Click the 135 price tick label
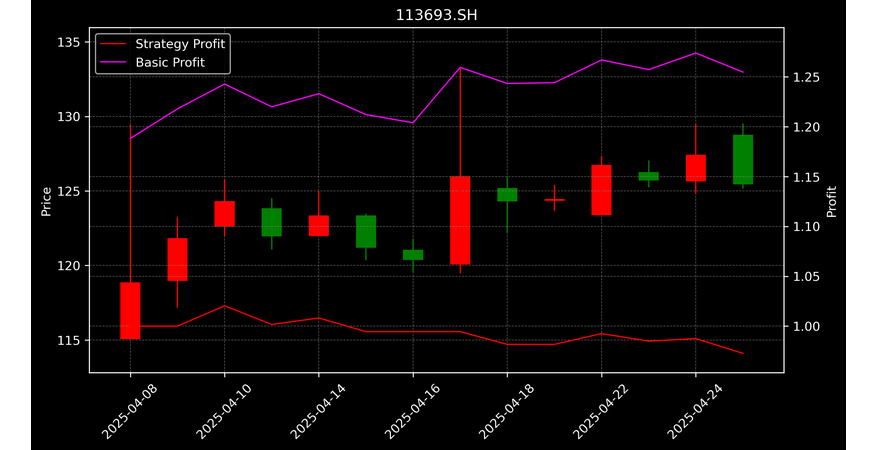This screenshot has width=878, height=450. pyautogui.click(x=68, y=43)
